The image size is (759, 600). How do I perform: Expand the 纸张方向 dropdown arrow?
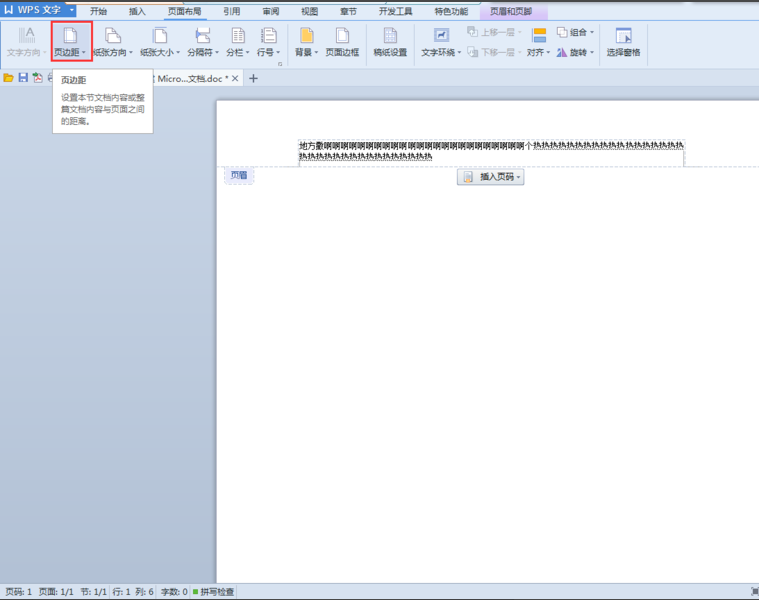tap(131, 52)
